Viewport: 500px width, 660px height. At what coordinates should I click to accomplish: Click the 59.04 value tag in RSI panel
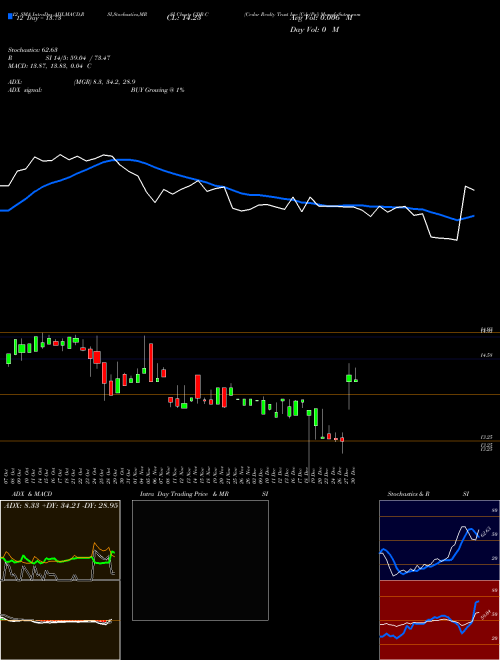pos(485,615)
